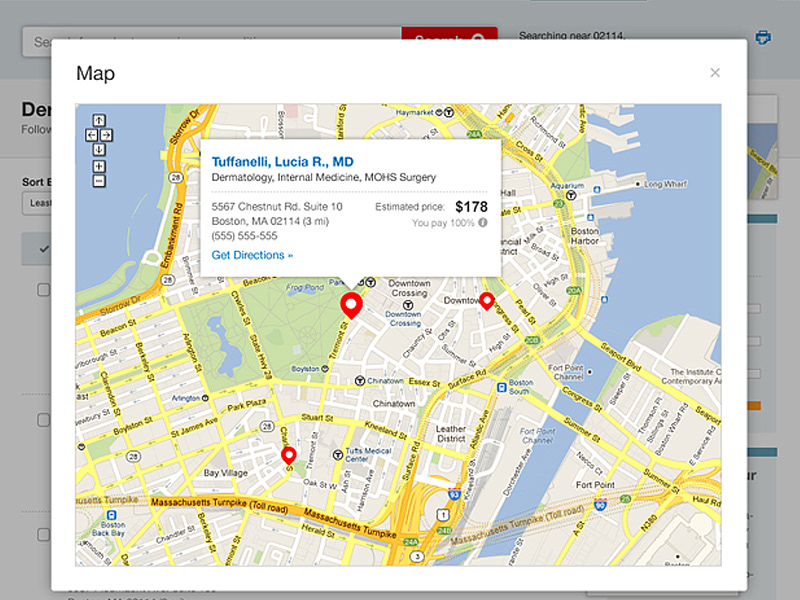
Task: Pan the map left with the arrow control
Action: 91,135
